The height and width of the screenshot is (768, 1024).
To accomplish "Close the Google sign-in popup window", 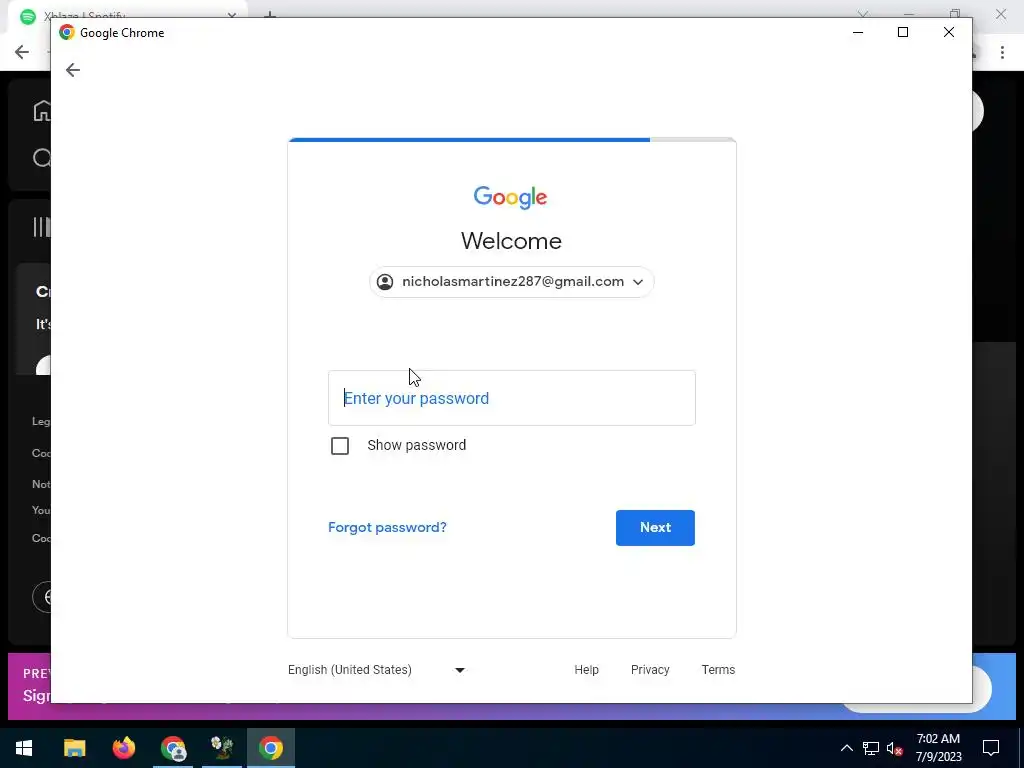I will [949, 32].
